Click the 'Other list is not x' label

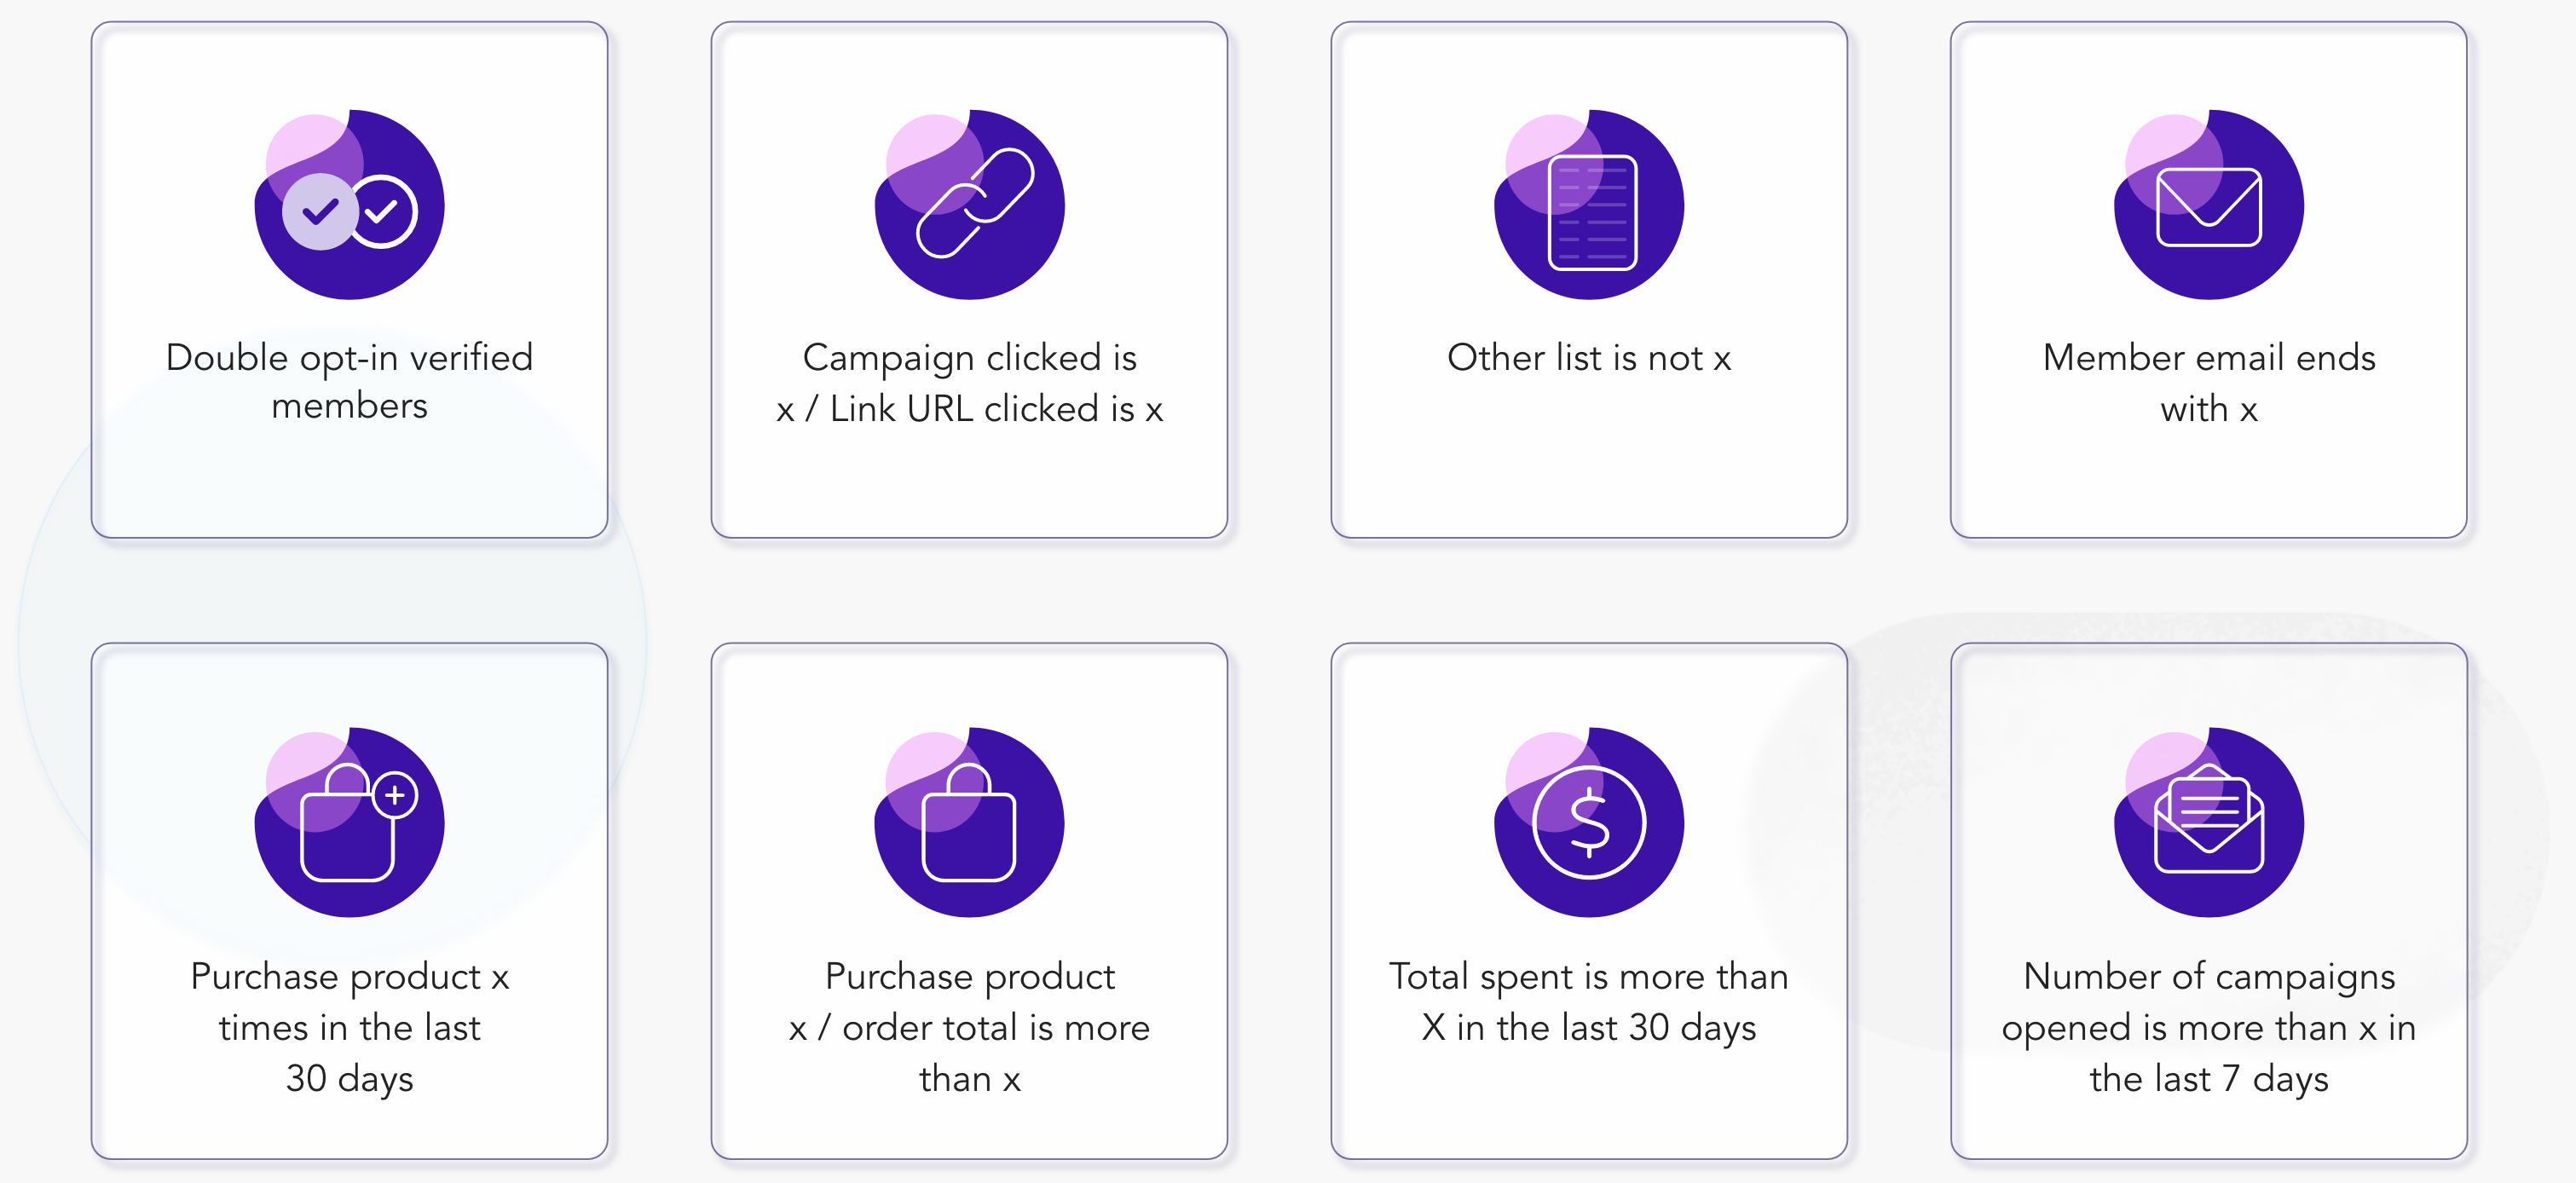point(1589,357)
